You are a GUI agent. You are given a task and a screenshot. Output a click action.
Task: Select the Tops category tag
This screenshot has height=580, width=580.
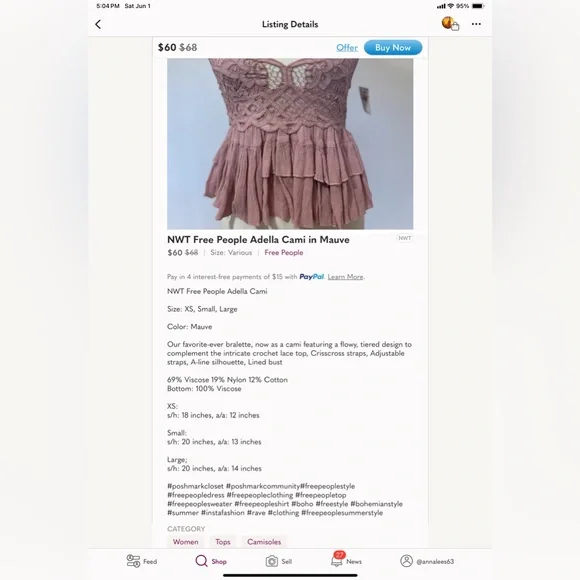223,542
